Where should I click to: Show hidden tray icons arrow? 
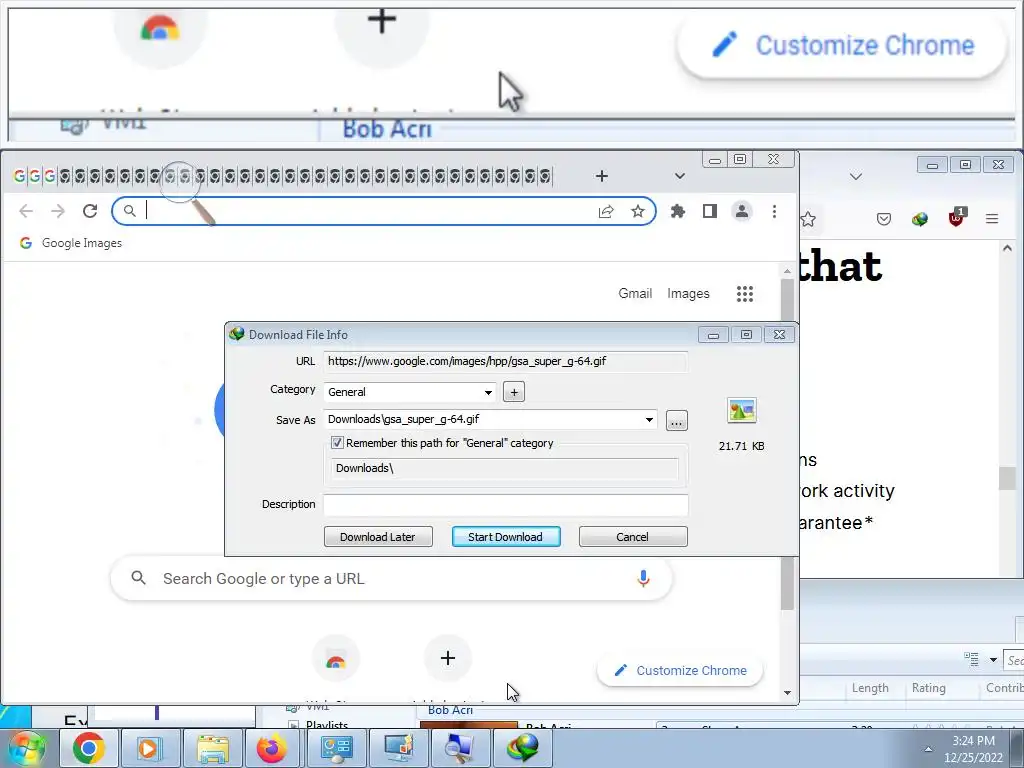[928, 748]
